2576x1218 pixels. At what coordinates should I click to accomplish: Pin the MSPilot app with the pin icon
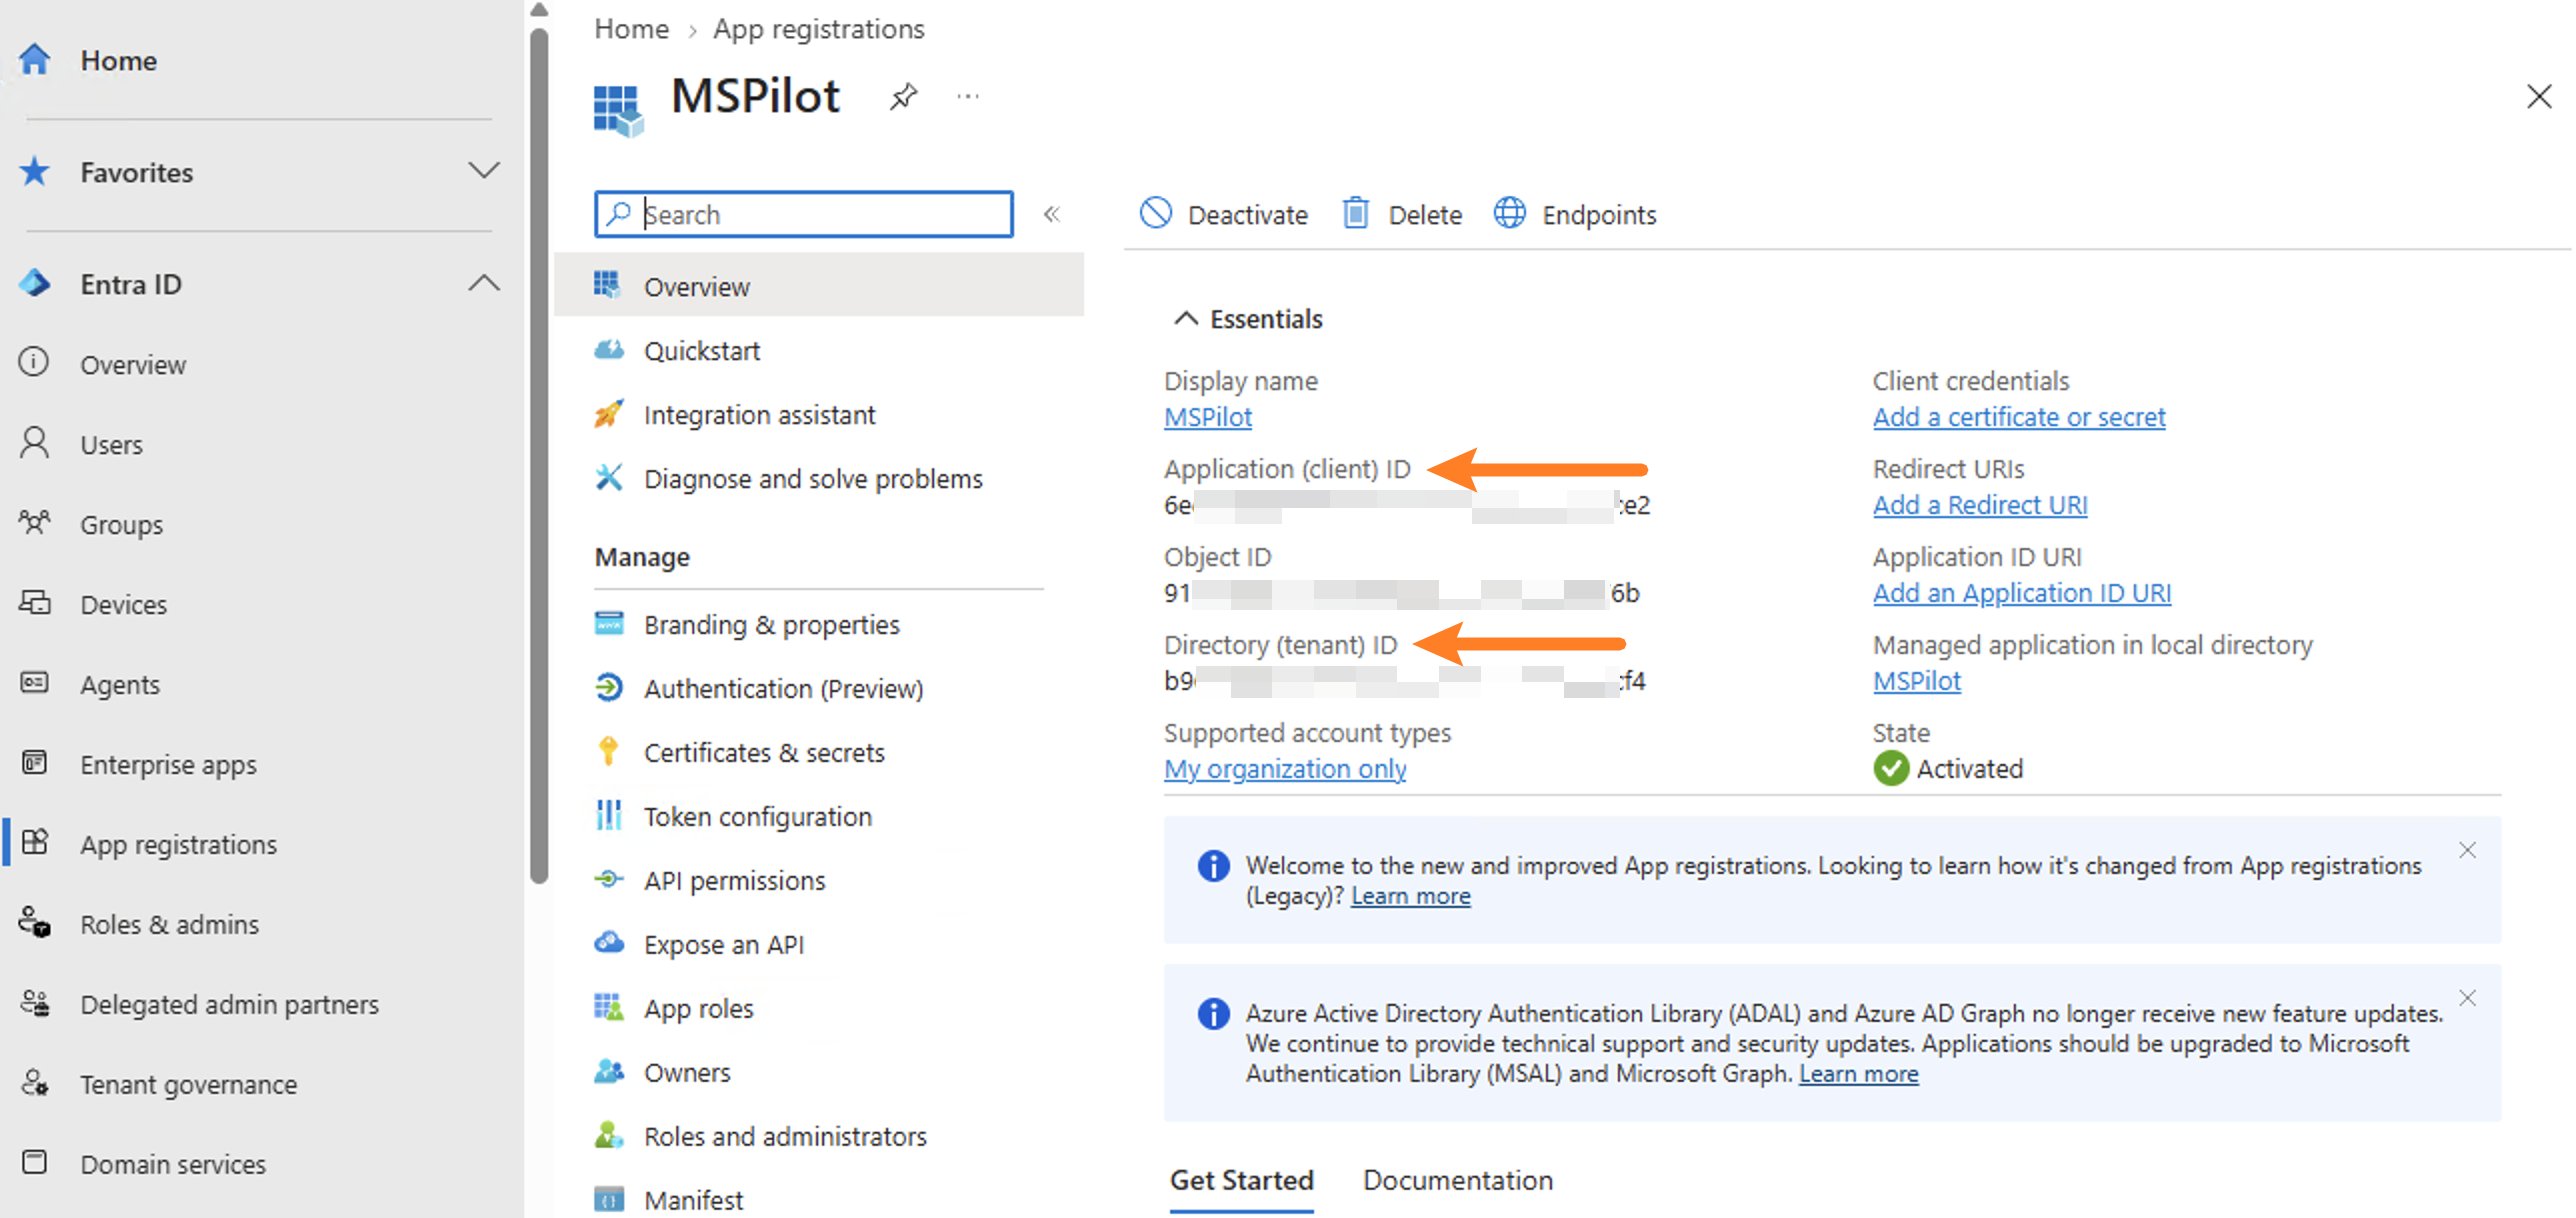(903, 97)
